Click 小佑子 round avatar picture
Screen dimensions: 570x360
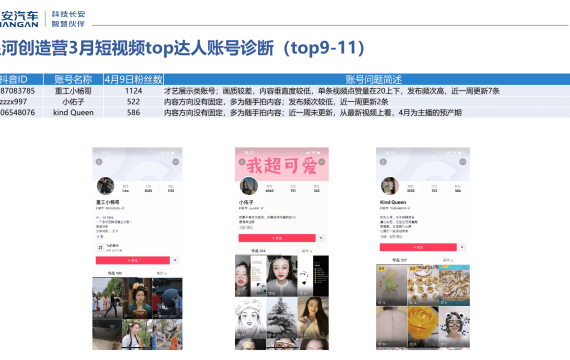pyautogui.click(x=249, y=186)
